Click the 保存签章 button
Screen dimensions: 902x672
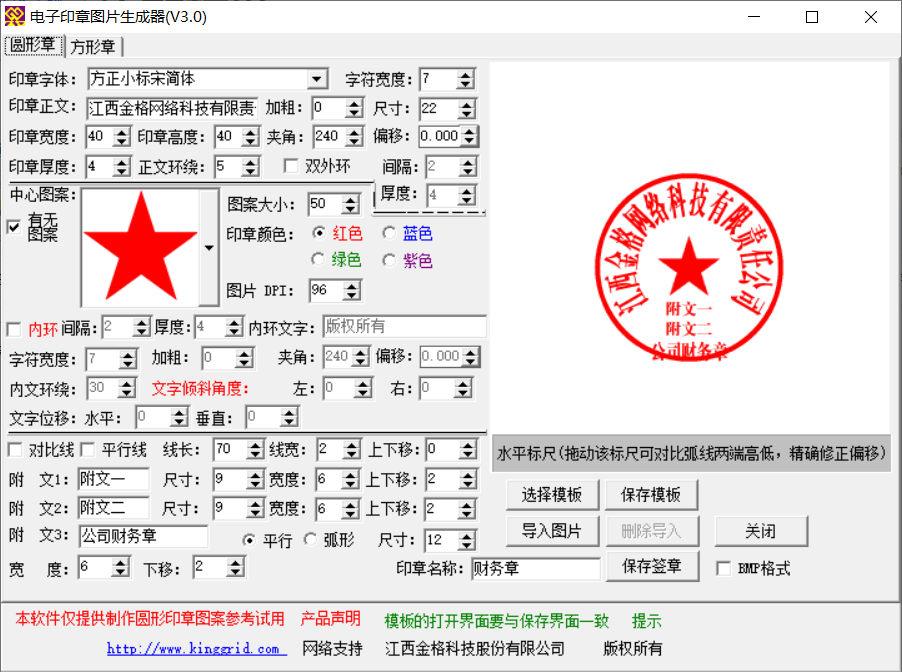click(652, 566)
